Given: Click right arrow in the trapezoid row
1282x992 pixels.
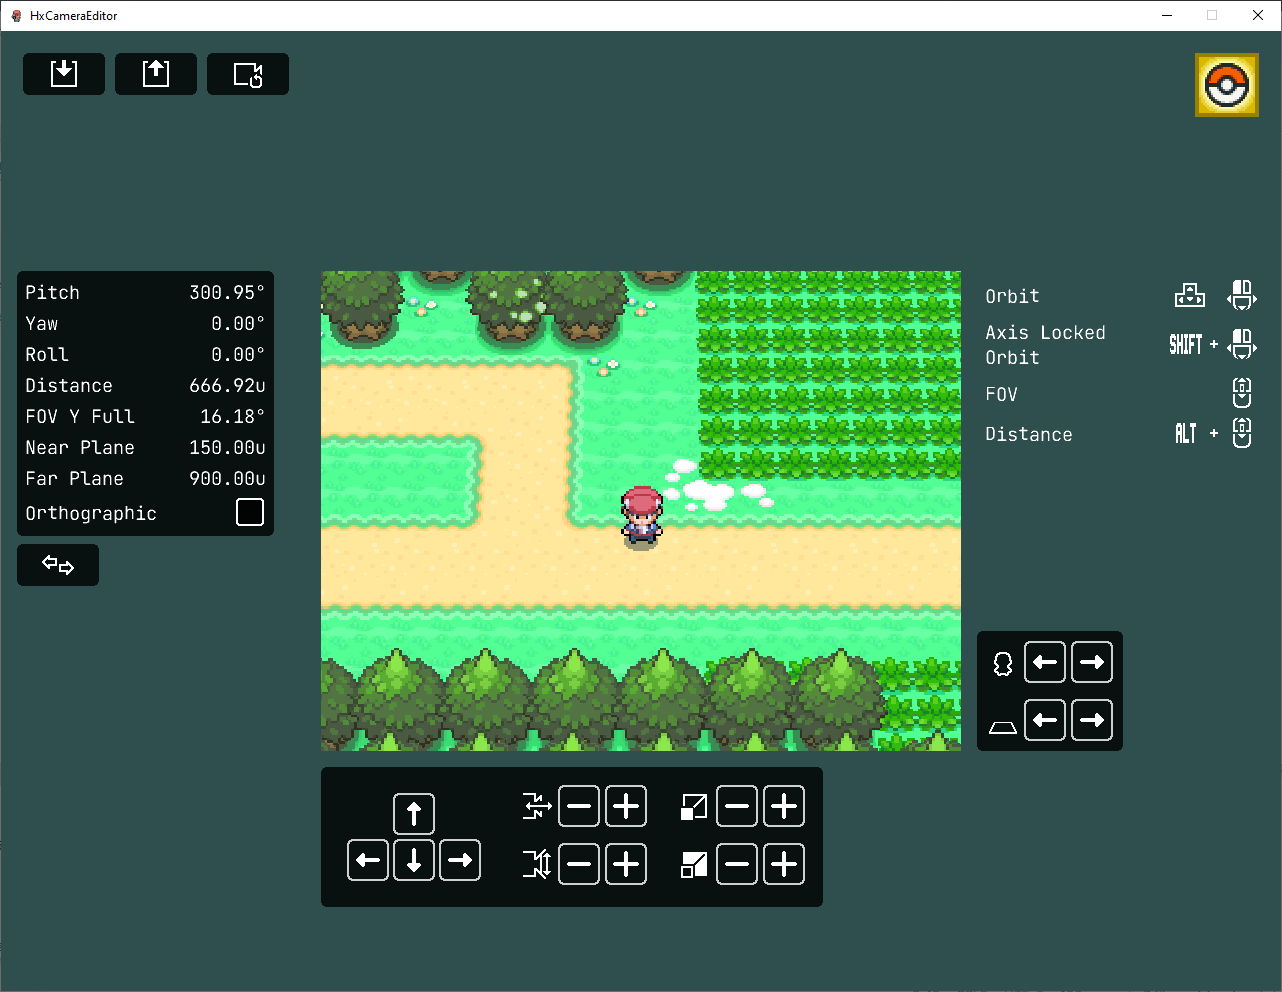Looking at the screenshot, I should coord(1092,720).
